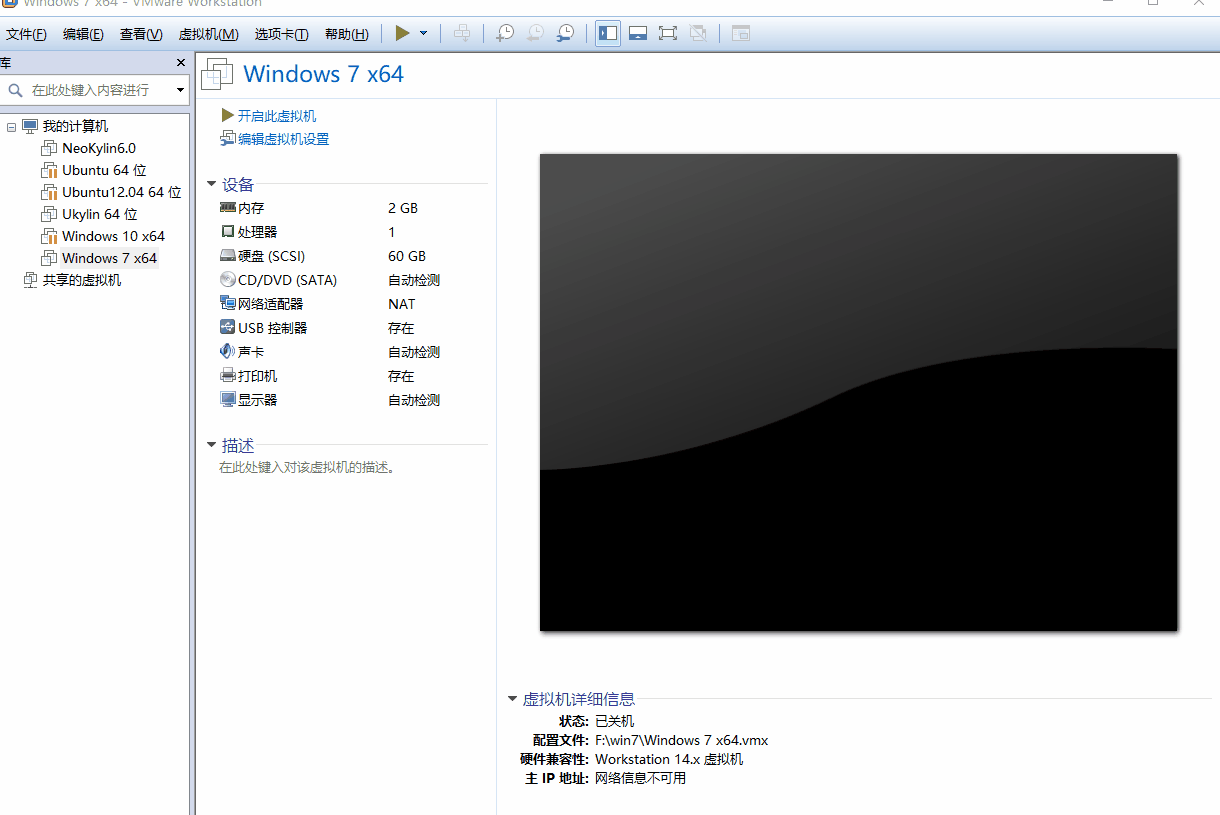Image resolution: width=1220 pixels, height=815 pixels.
Task: Click the 内存 memory device icon
Action: tap(228, 208)
